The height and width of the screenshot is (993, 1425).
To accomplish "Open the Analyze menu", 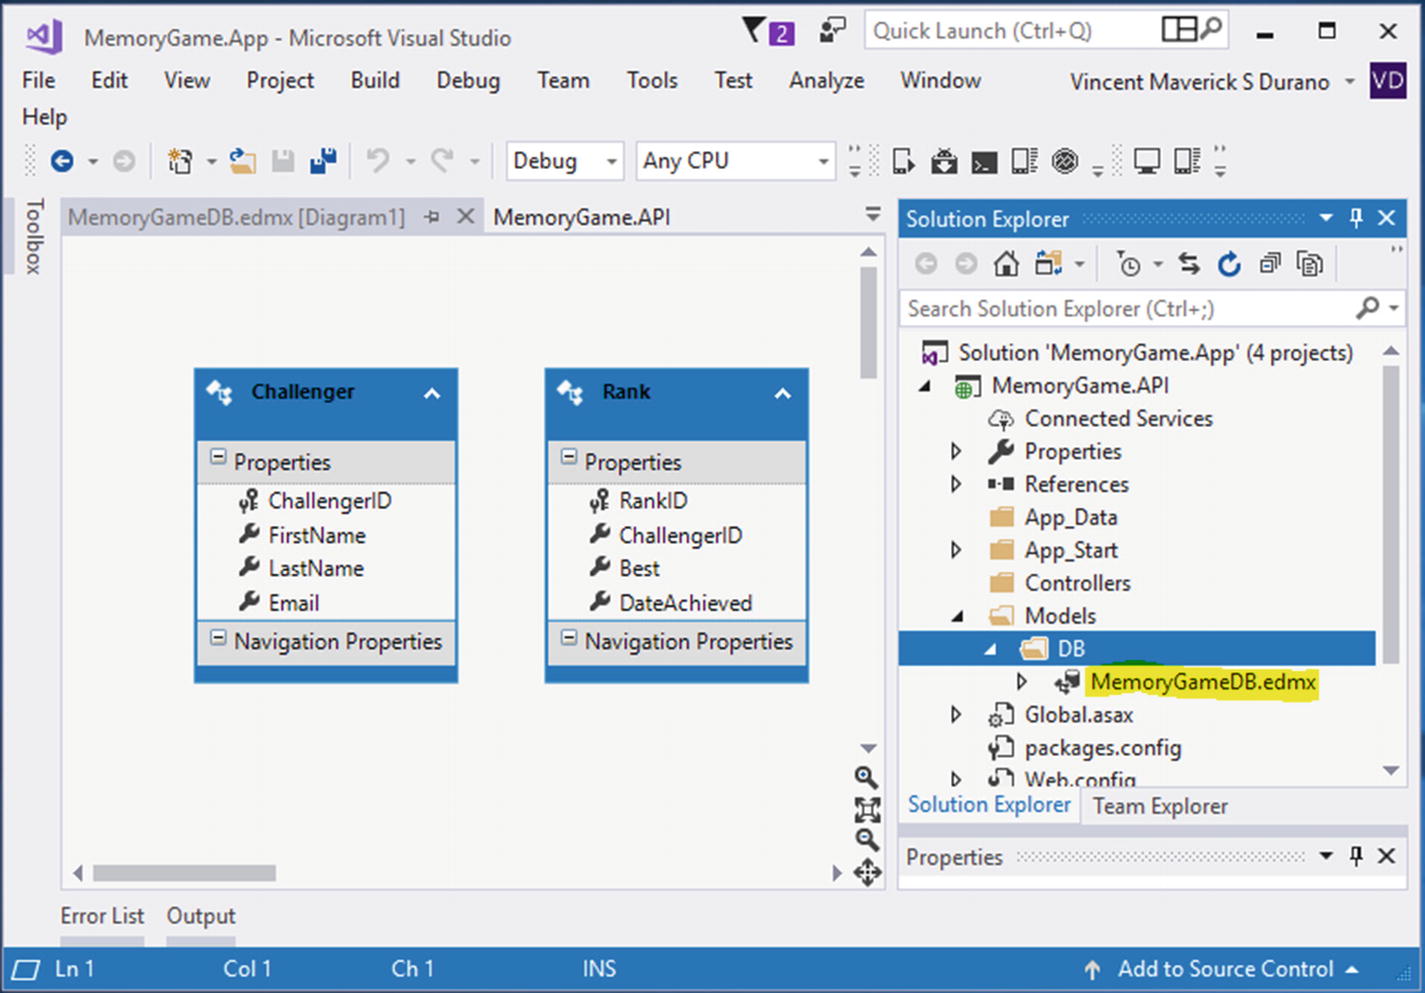I will point(826,80).
